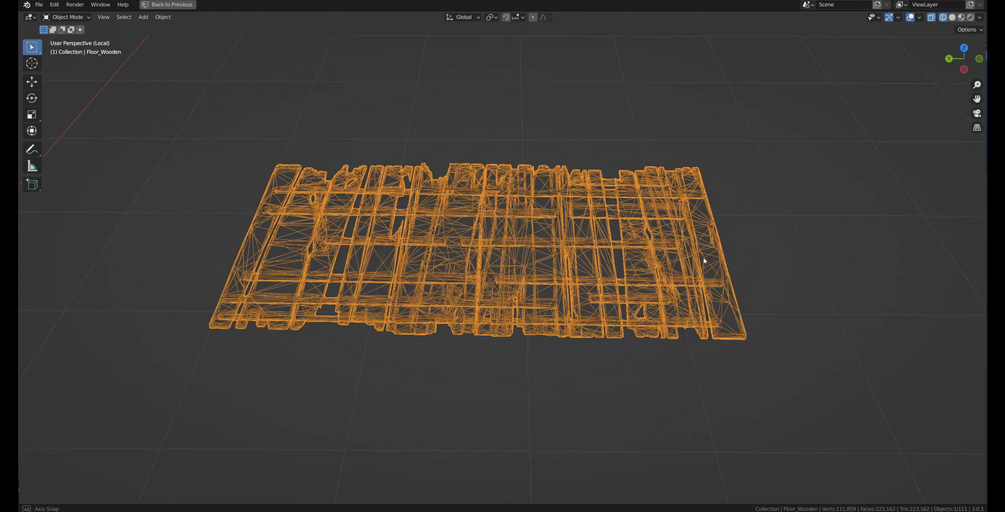Viewport: 1005px width, 512px height.
Task: Click the Scene name field
Action: click(843, 4)
